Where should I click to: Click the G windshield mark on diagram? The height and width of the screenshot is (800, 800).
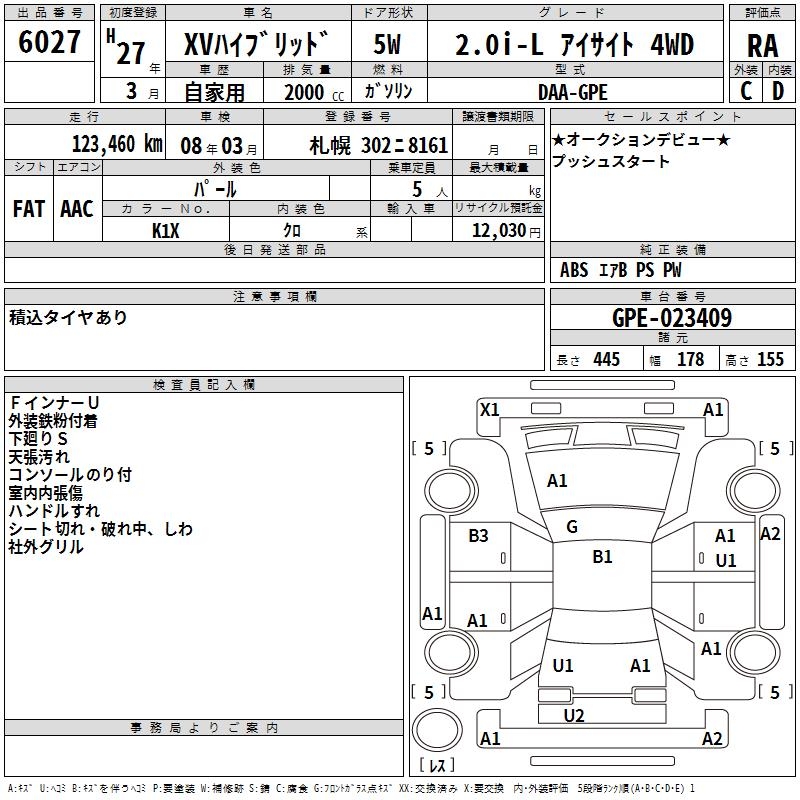[x=572, y=527]
